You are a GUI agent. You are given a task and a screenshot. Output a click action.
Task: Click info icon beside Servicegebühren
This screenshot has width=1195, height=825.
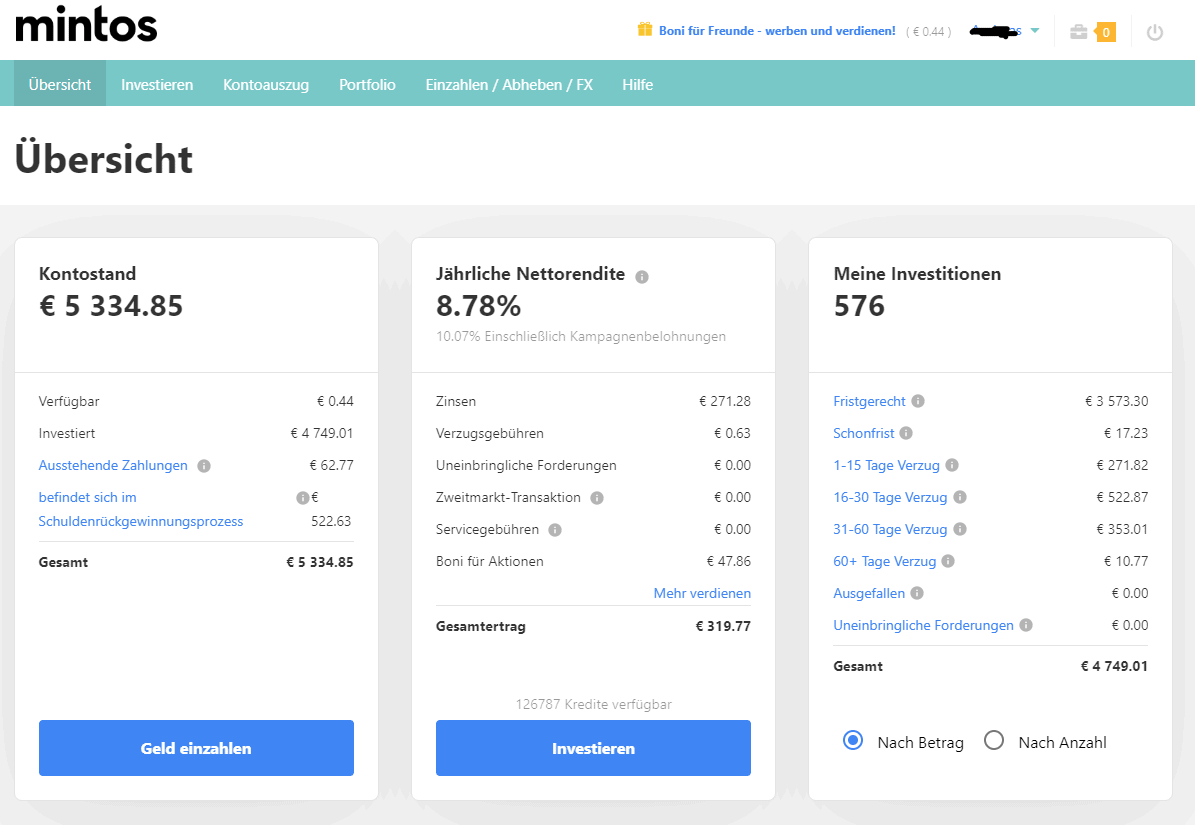pyautogui.click(x=555, y=530)
